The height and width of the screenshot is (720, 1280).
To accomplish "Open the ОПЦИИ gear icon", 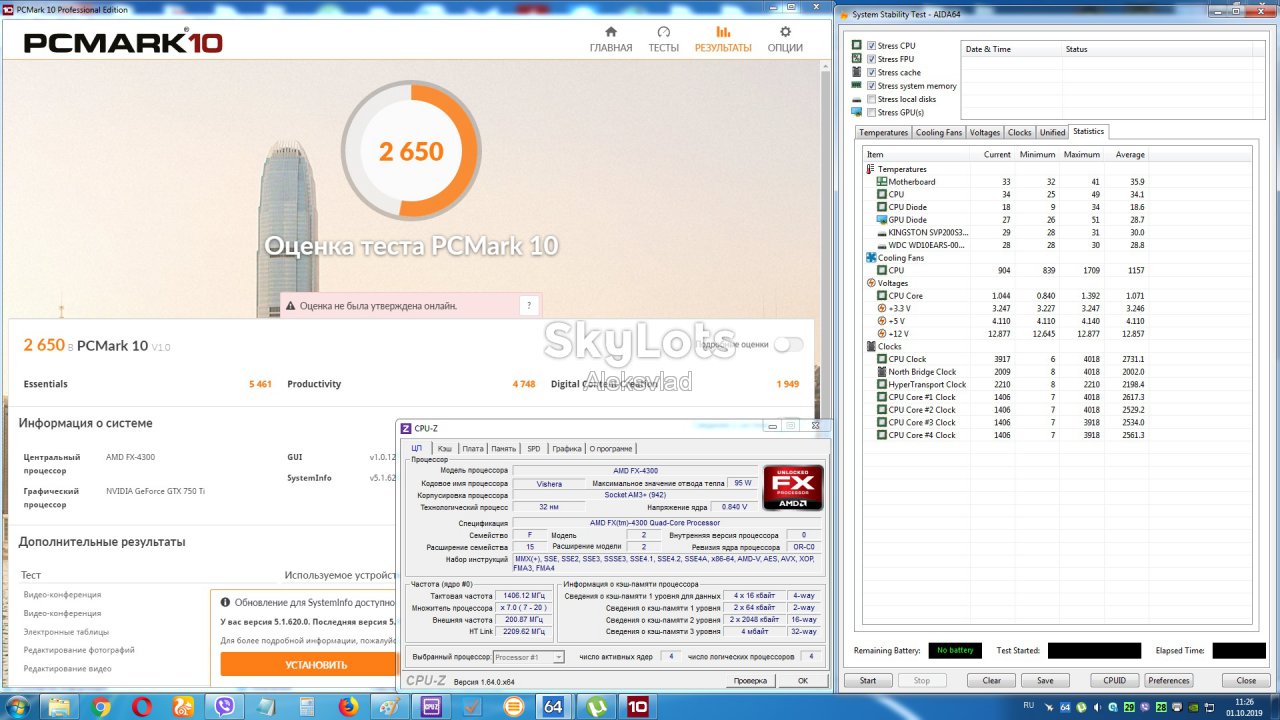I will coord(785,32).
